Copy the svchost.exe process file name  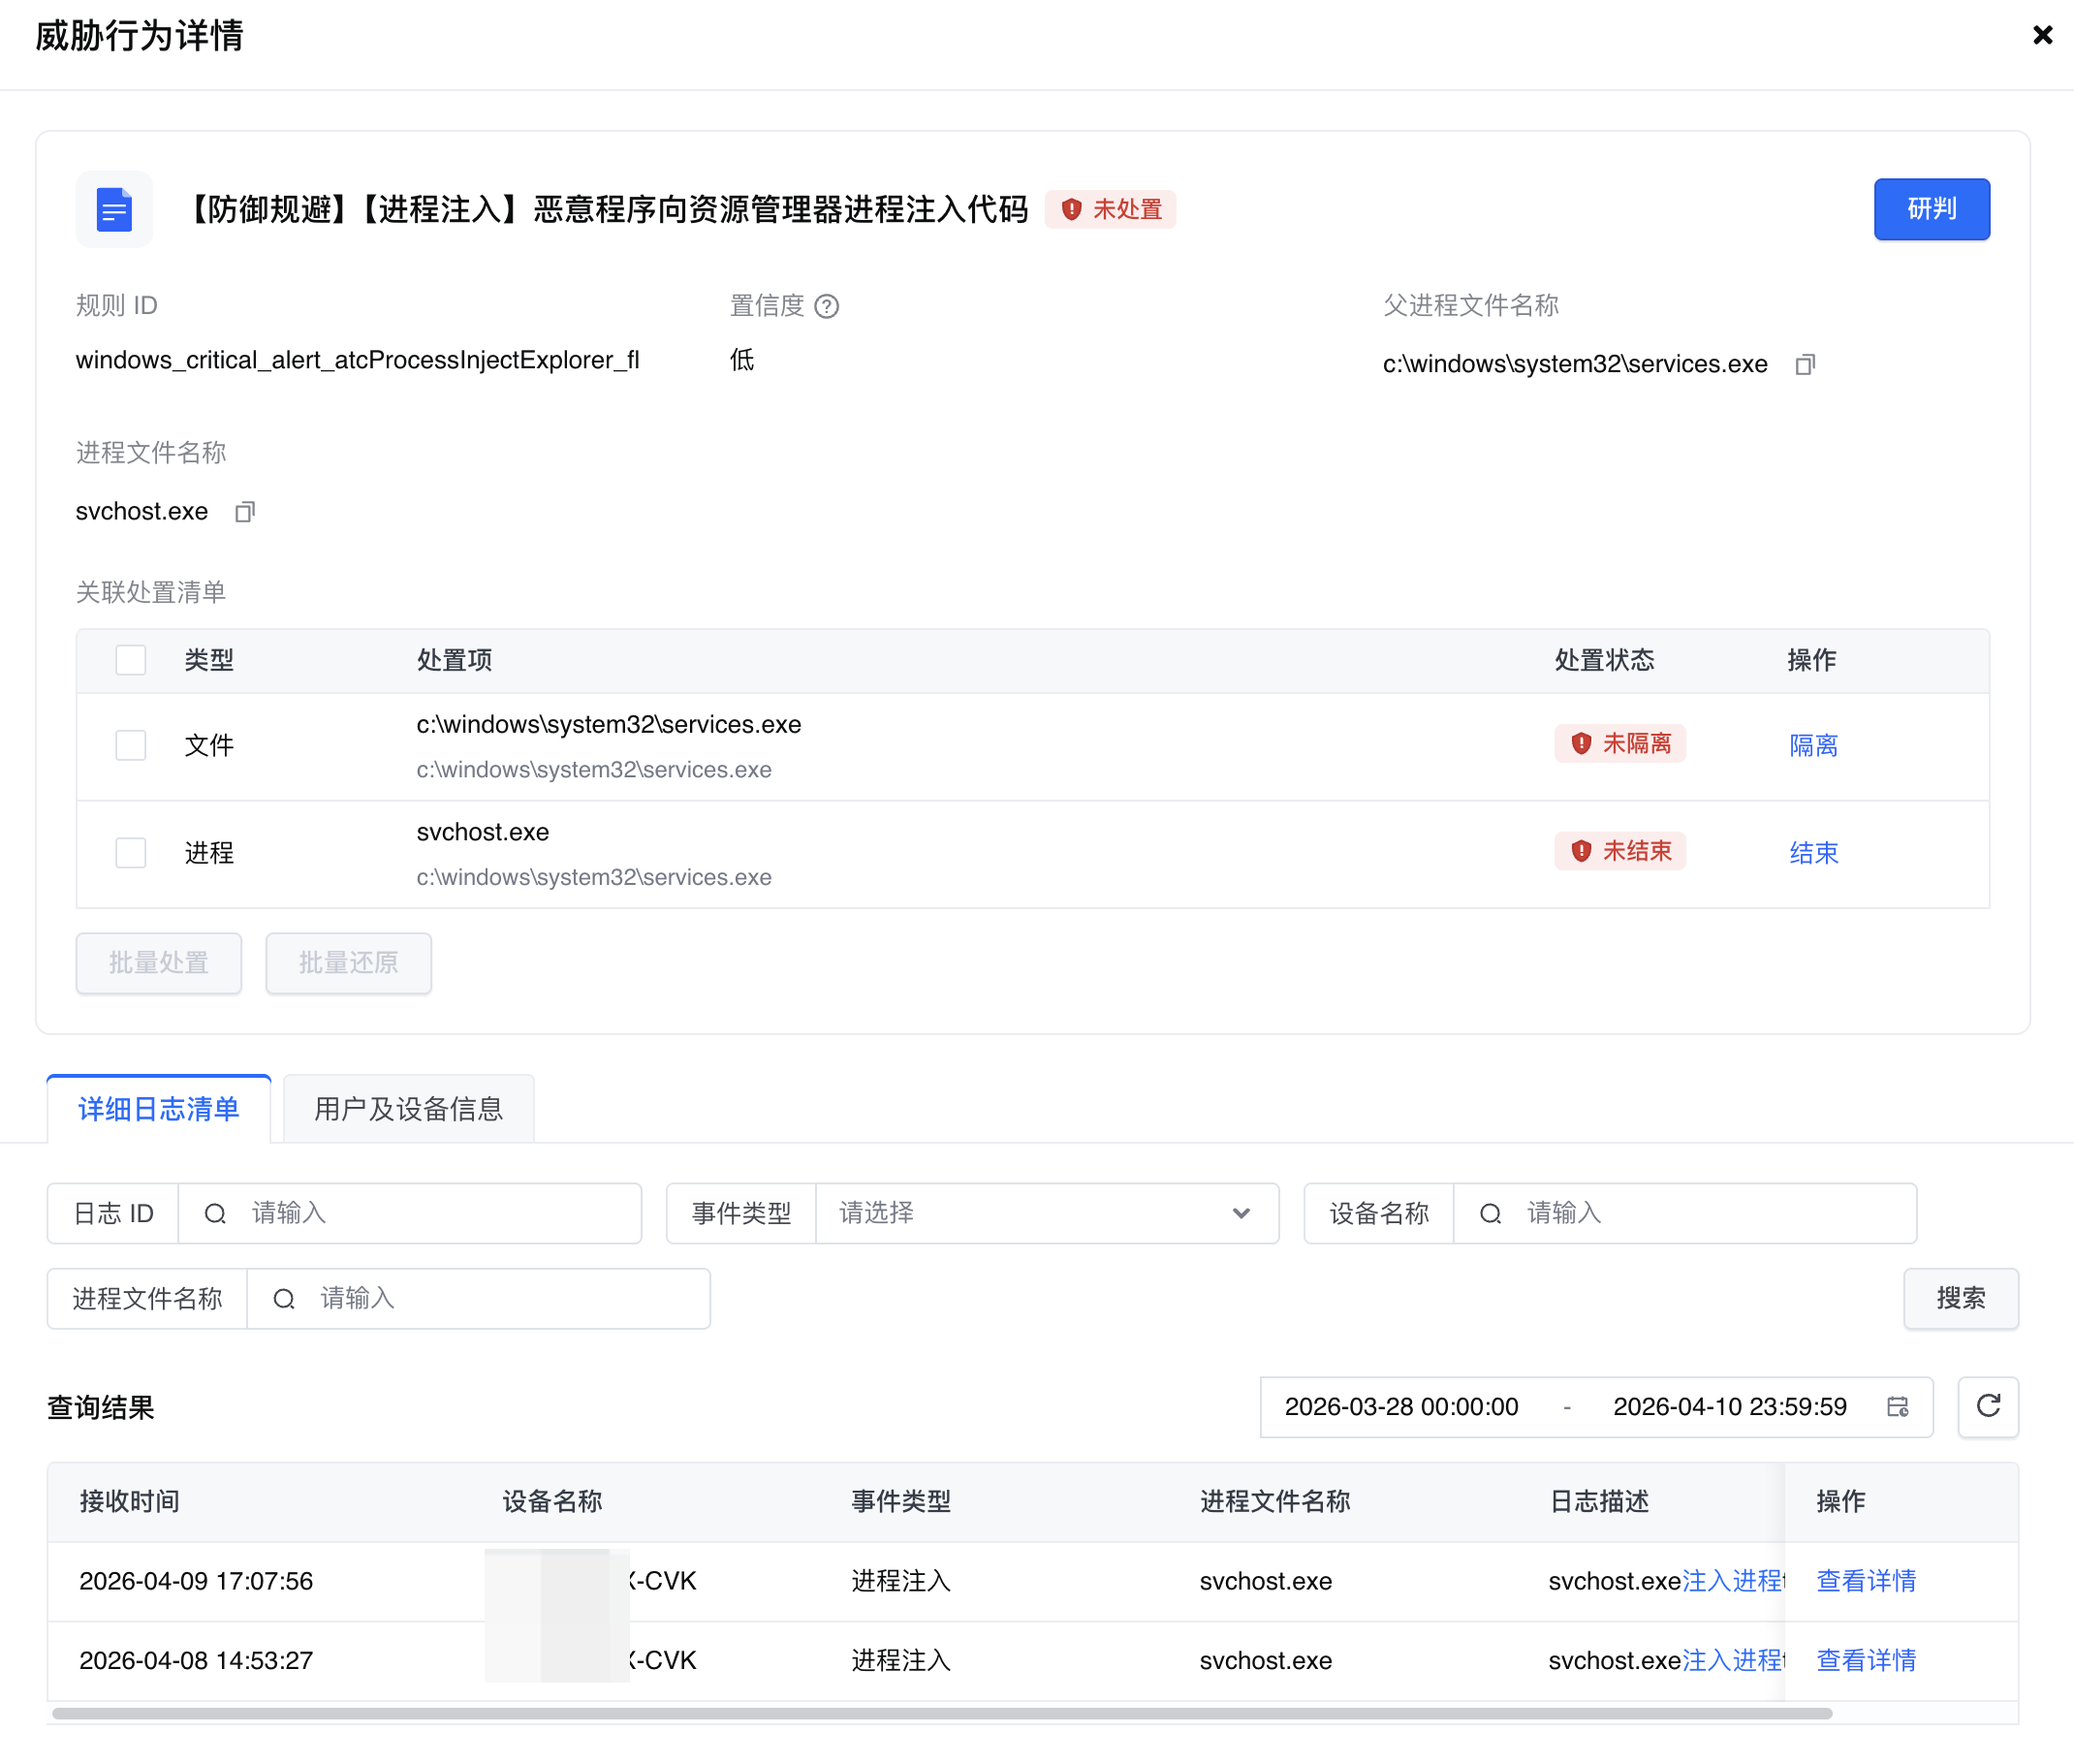click(x=245, y=512)
